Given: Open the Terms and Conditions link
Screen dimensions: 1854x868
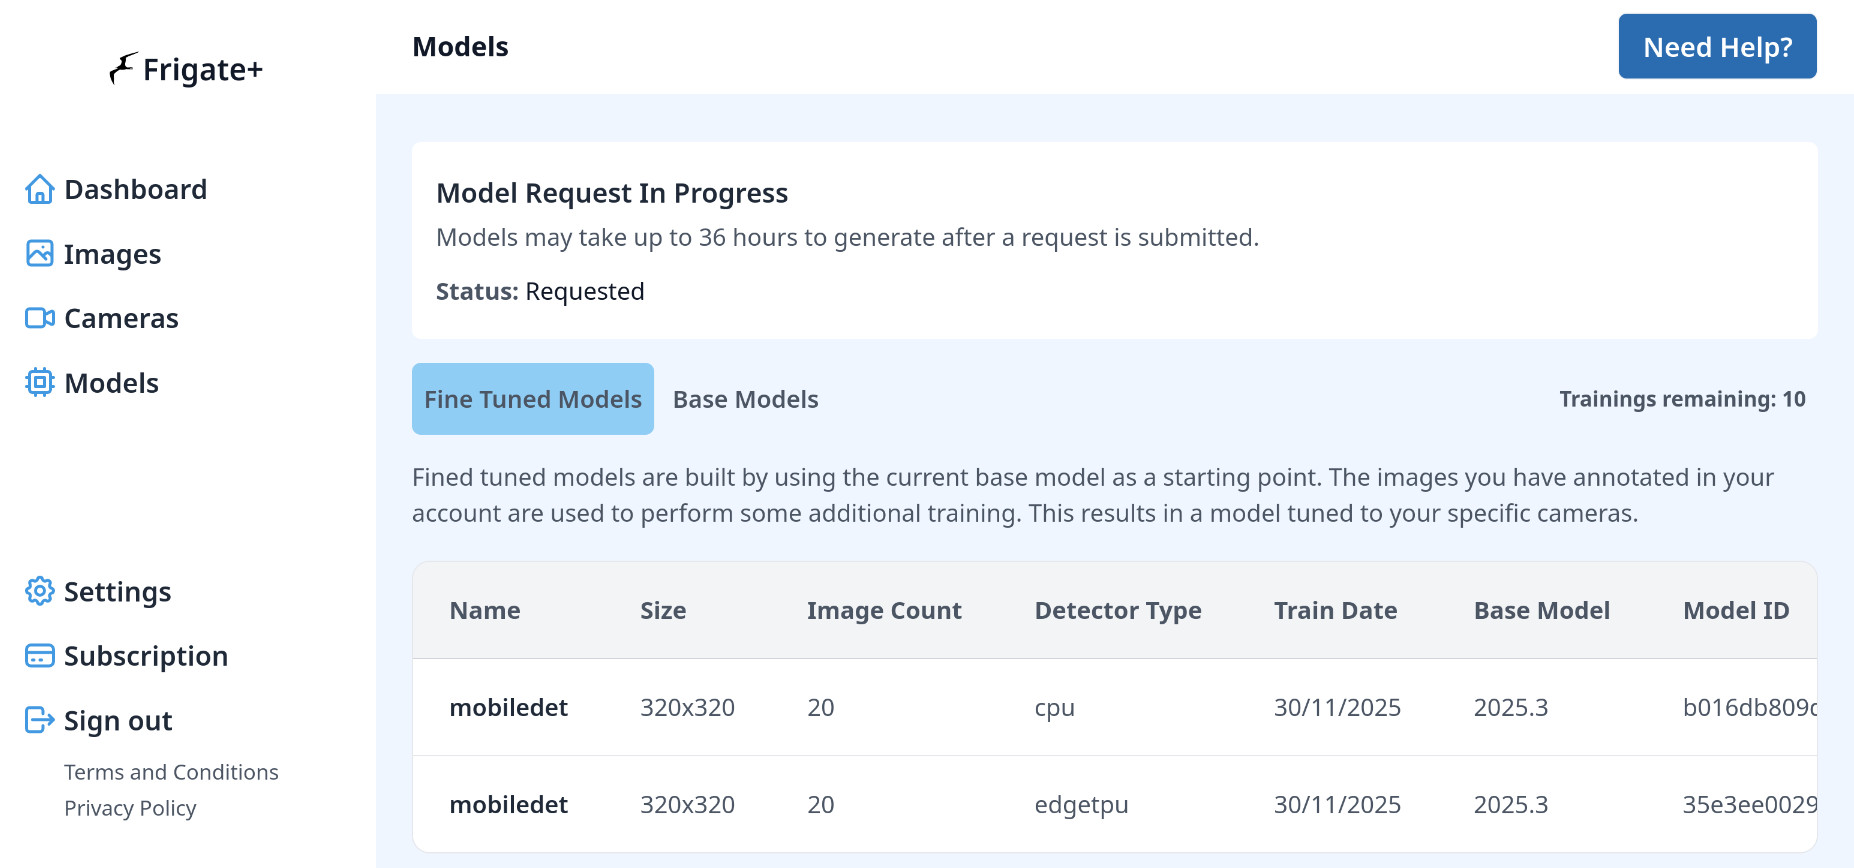Looking at the screenshot, I should tap(171, 772).
